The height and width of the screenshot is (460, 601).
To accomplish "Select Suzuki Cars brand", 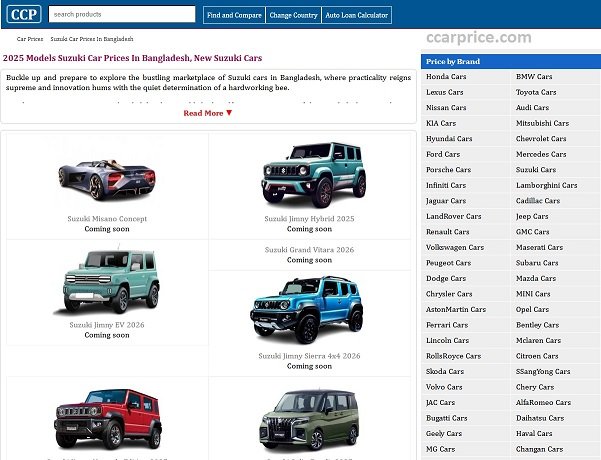I will point(536,170).
